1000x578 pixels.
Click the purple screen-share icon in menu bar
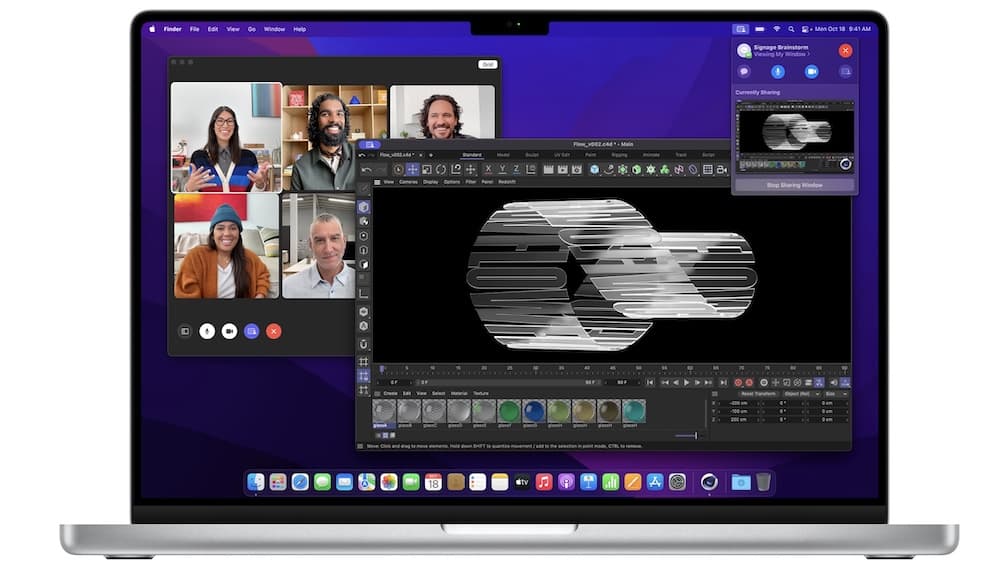point(740,29)
